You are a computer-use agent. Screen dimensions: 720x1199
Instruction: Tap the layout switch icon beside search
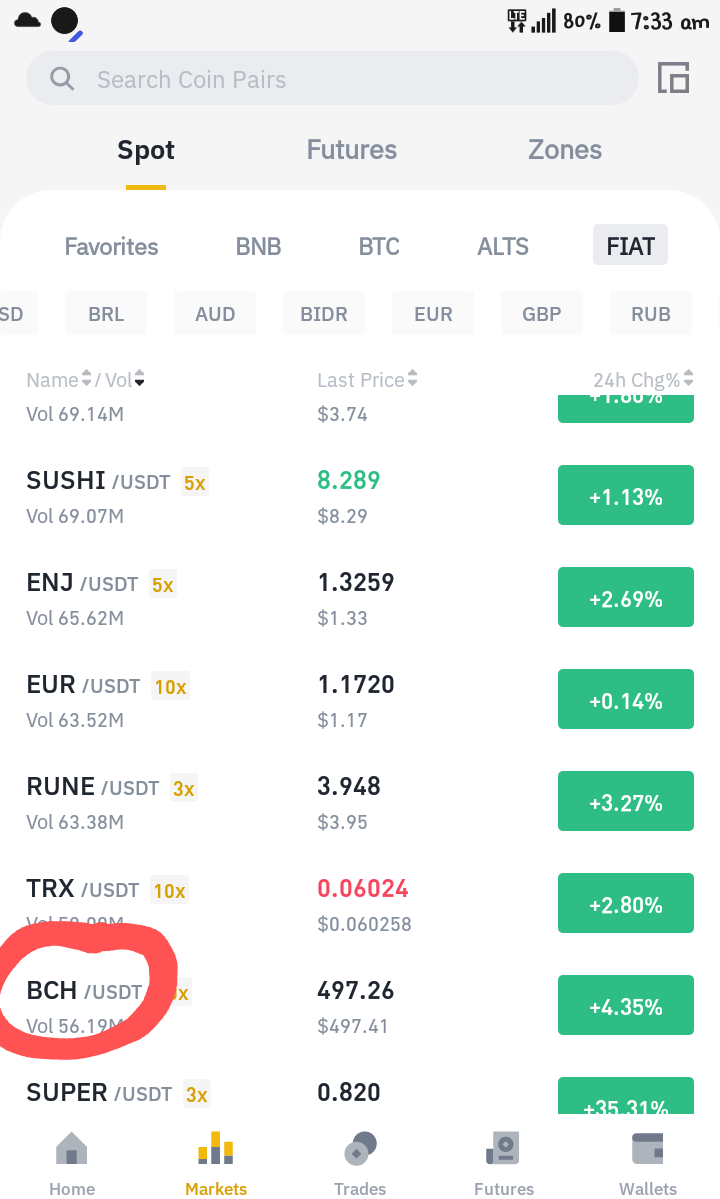pos(673,78)
